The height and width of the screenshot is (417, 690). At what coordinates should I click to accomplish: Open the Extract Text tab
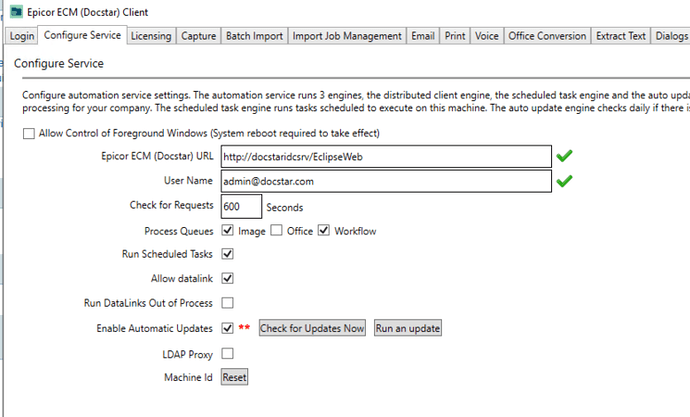(620, 36)
